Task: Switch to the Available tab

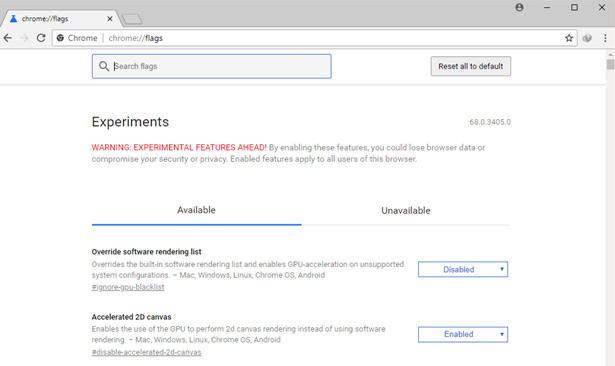Action: point(196,210)
